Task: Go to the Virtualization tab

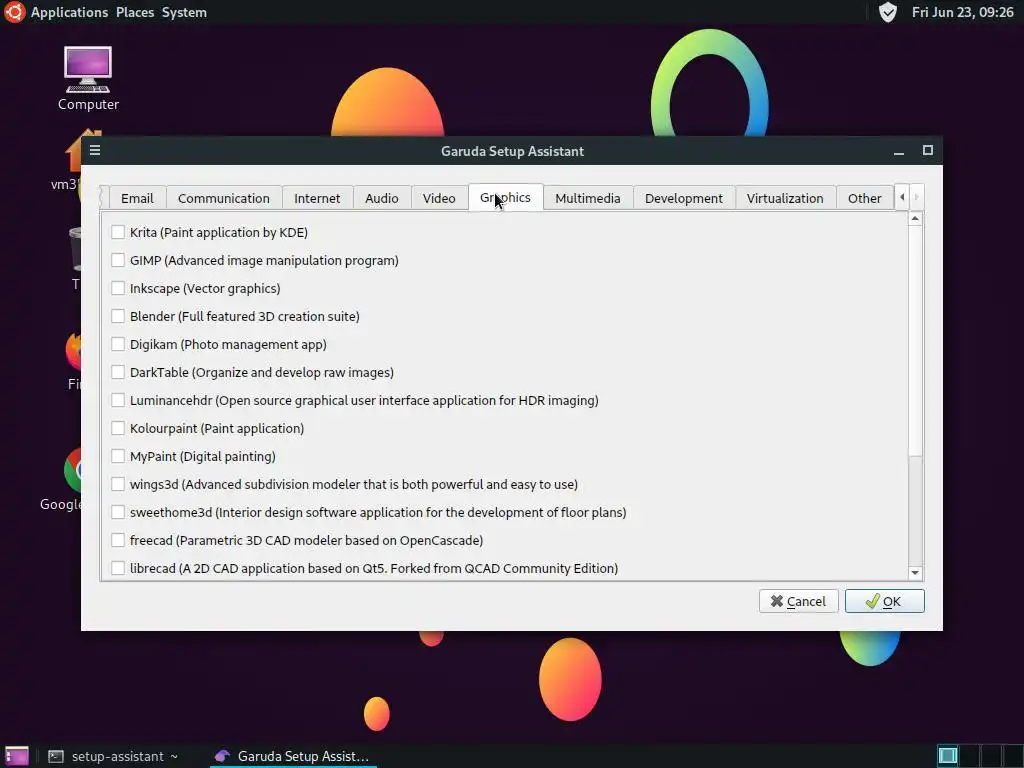Action: 785,198
